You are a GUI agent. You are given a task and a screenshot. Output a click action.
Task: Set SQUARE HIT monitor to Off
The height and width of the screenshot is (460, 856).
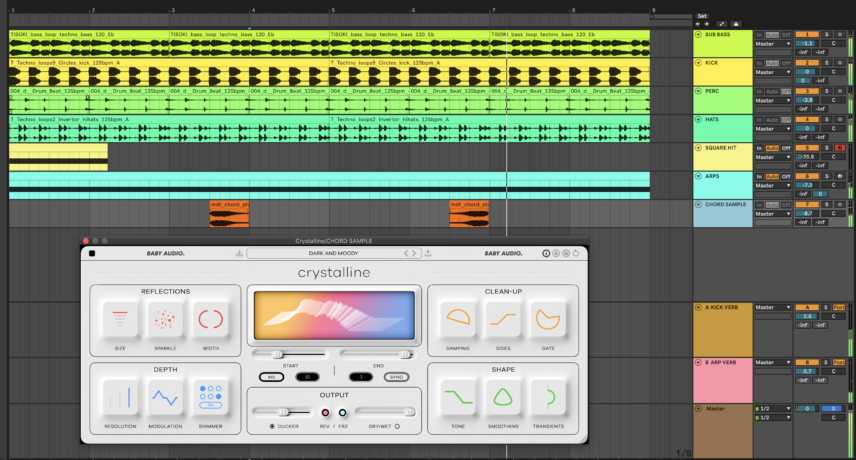786,148
